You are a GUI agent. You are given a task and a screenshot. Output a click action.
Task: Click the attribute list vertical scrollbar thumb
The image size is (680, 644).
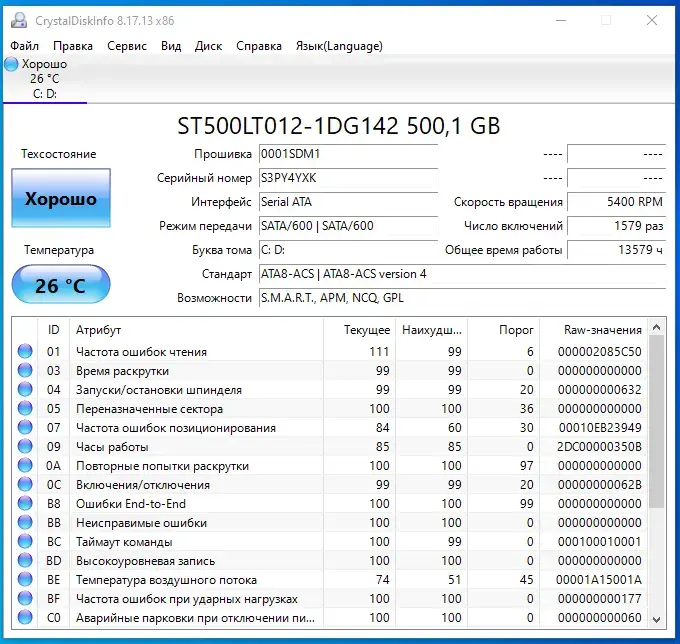coord(657,422)
